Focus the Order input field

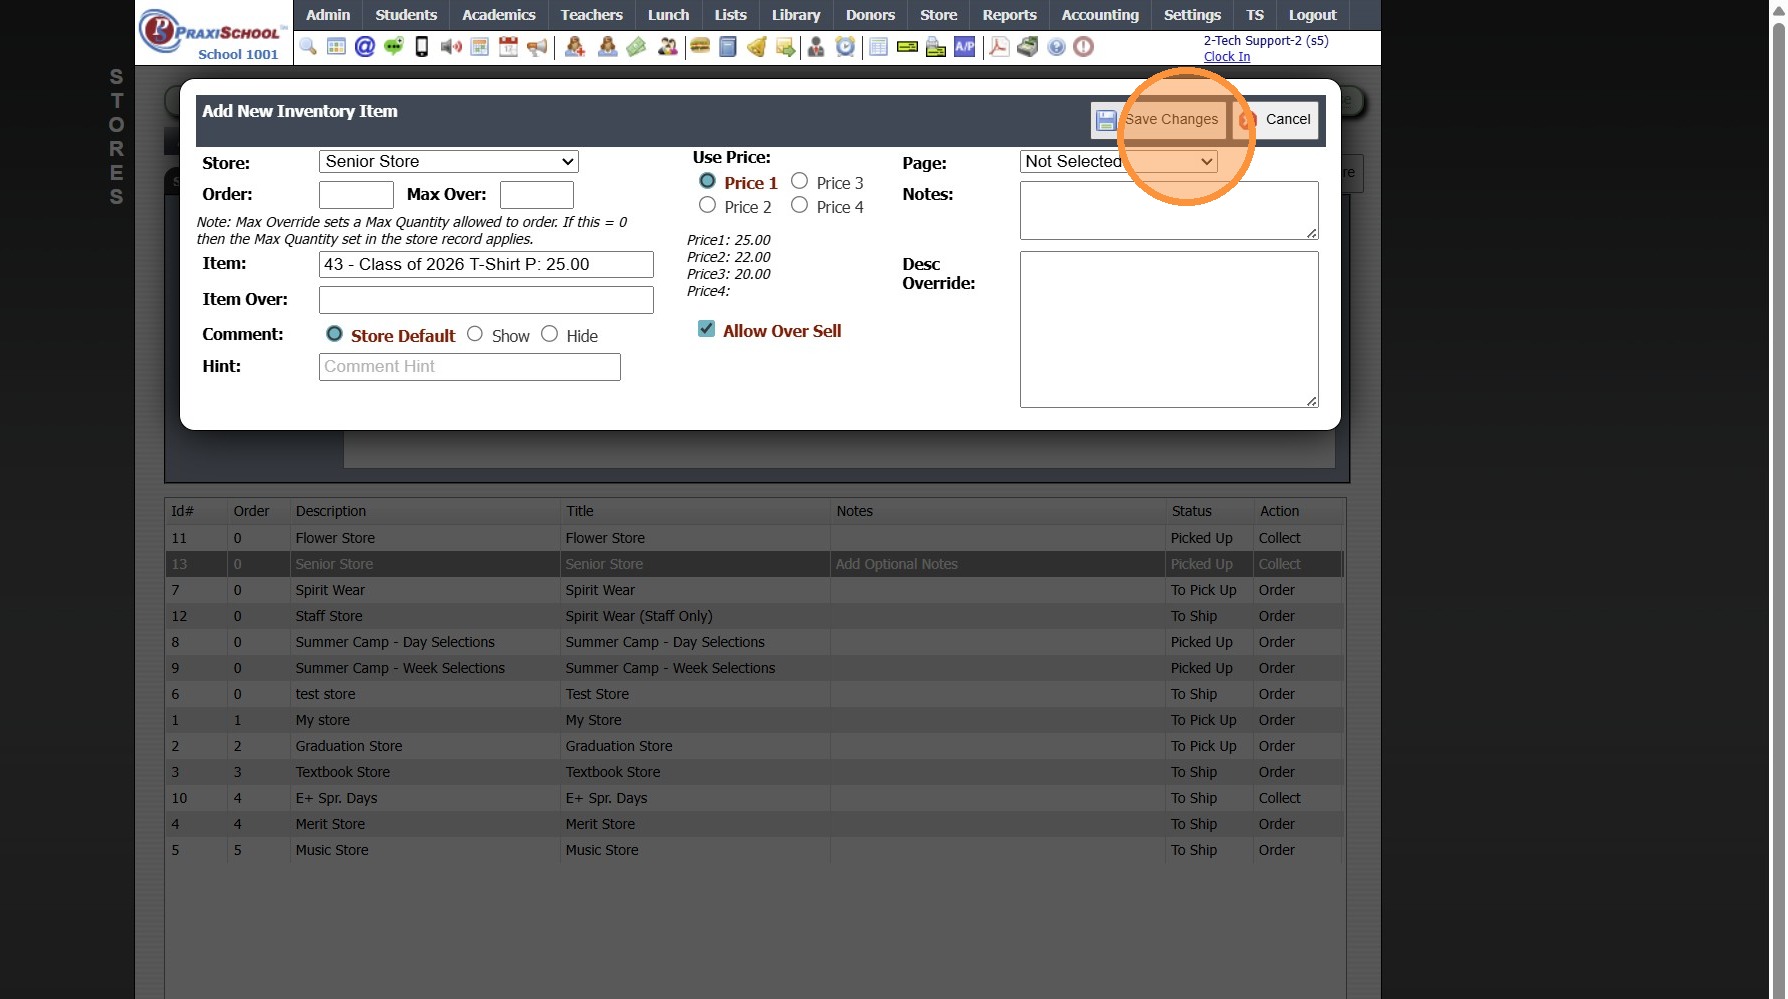tap(356, 195)
